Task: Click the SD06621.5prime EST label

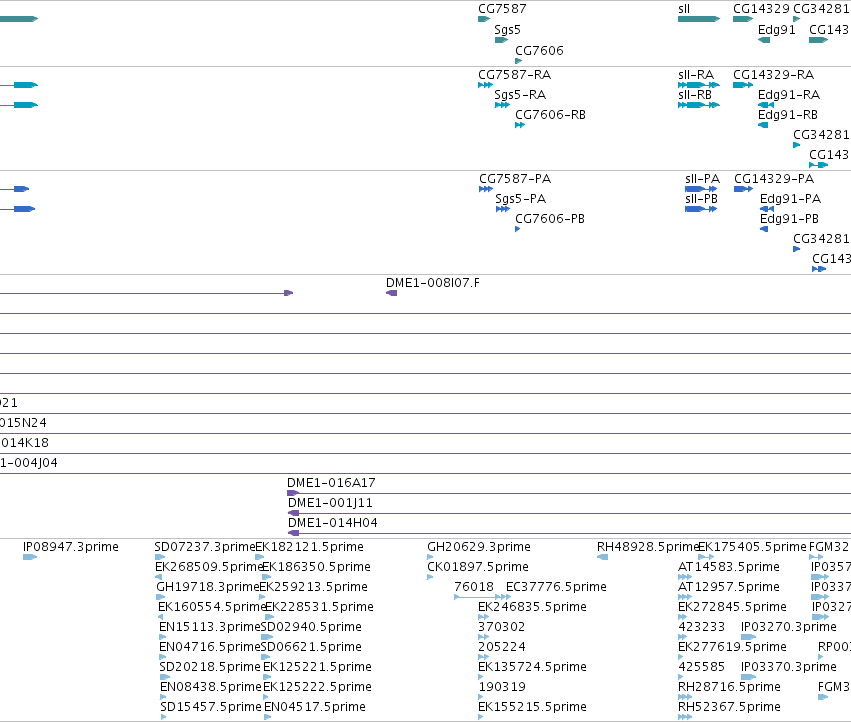Action: pyautogui.click(x=312, y=647)
